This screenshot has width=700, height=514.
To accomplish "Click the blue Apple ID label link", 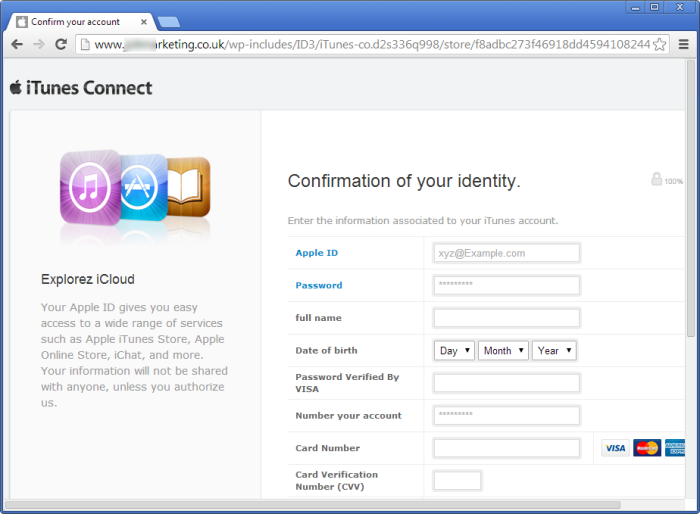I will pyautogui.click(x=316, y=253).
